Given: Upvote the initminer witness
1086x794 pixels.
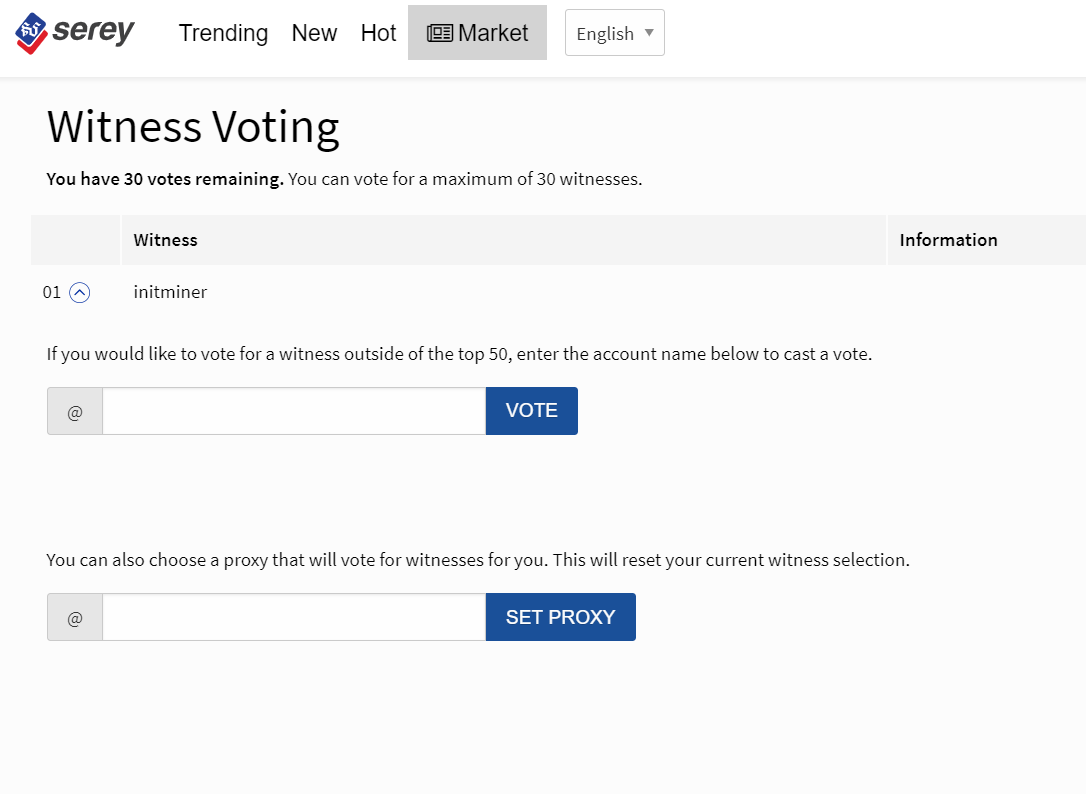Looking at the screenshot, I should point(80,293).
